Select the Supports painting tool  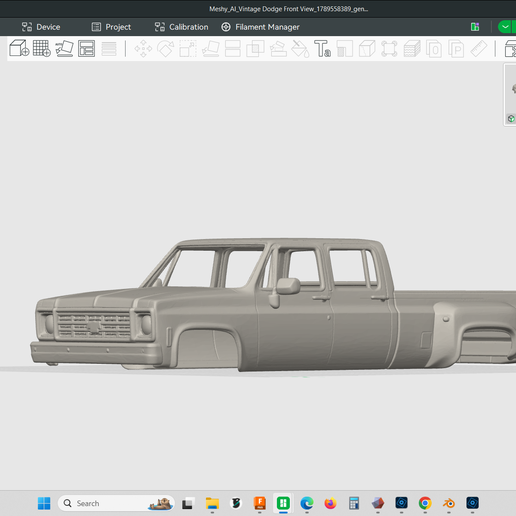[278, 49]
